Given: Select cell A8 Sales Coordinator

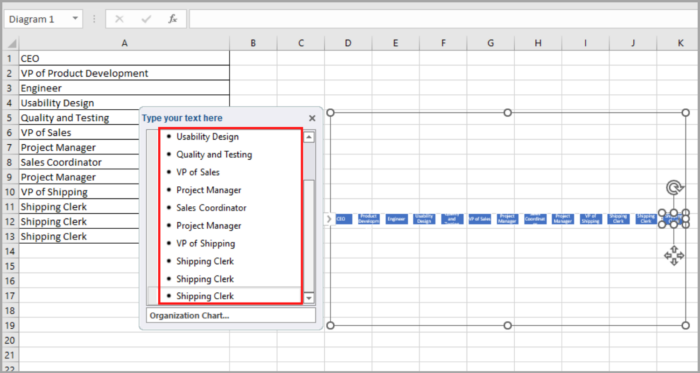Looking at the screenshot, I should click(79, 162).
